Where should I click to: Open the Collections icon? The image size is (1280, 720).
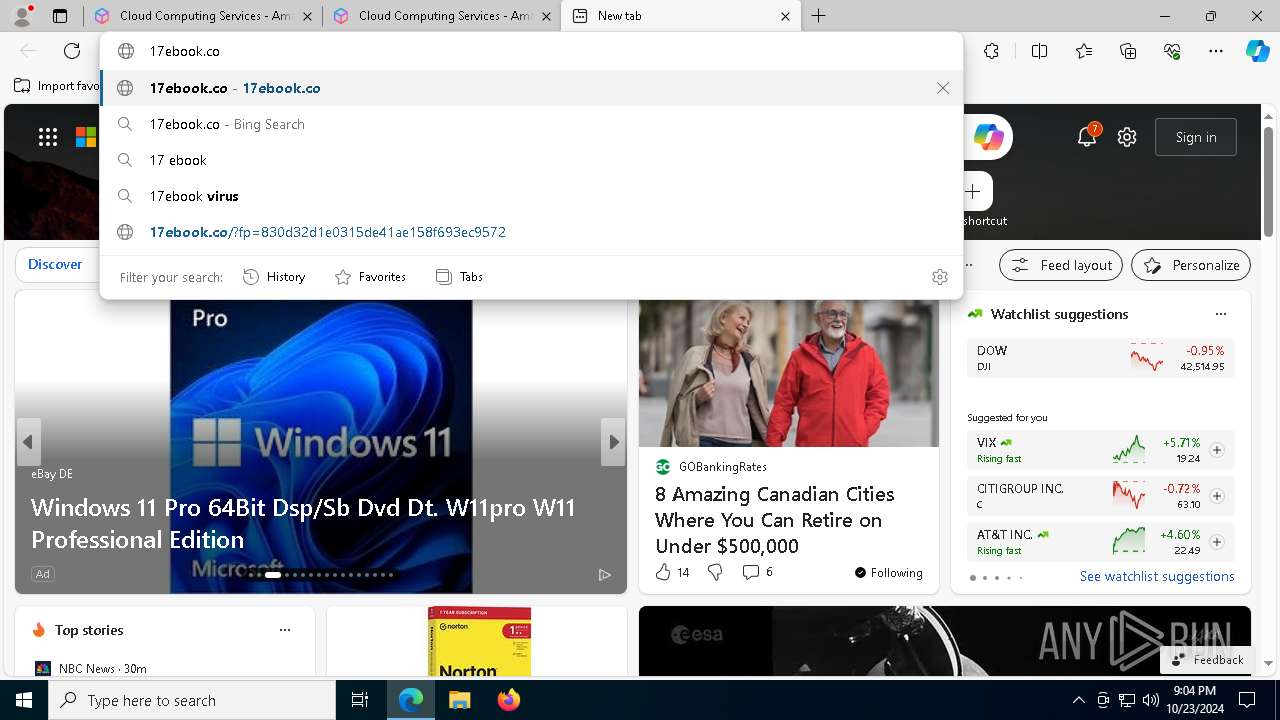pyautogui.click(x=1128, y=51)
